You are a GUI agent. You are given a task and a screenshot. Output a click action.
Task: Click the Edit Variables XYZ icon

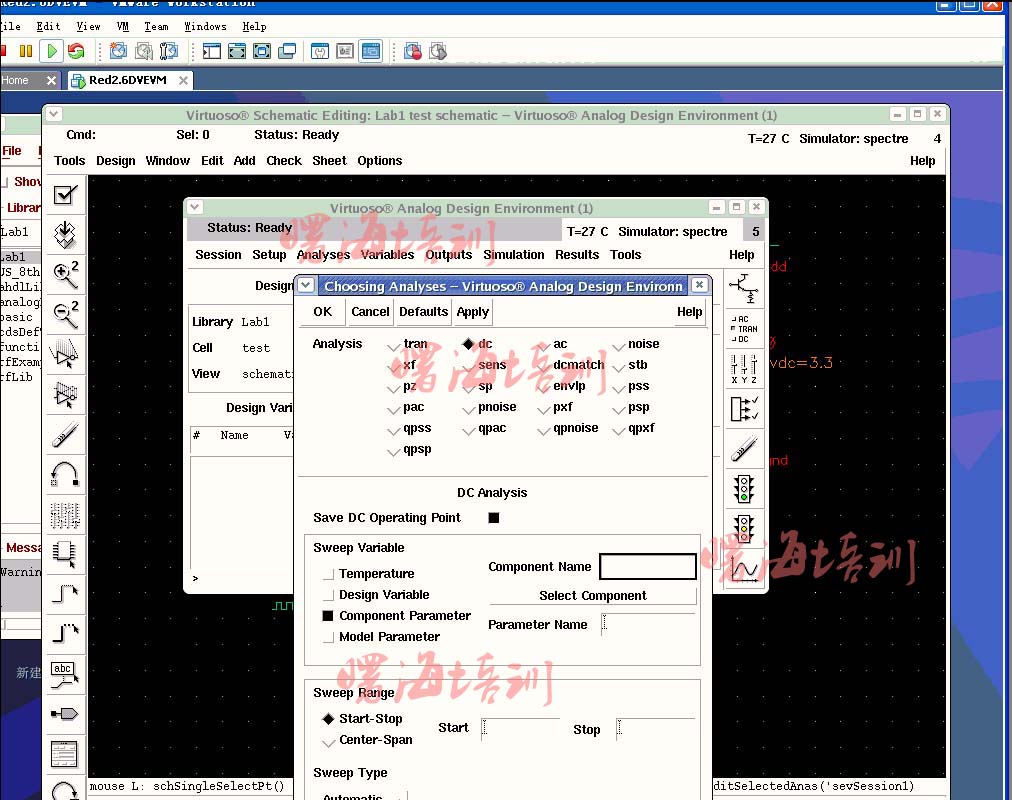coord(743,367)
